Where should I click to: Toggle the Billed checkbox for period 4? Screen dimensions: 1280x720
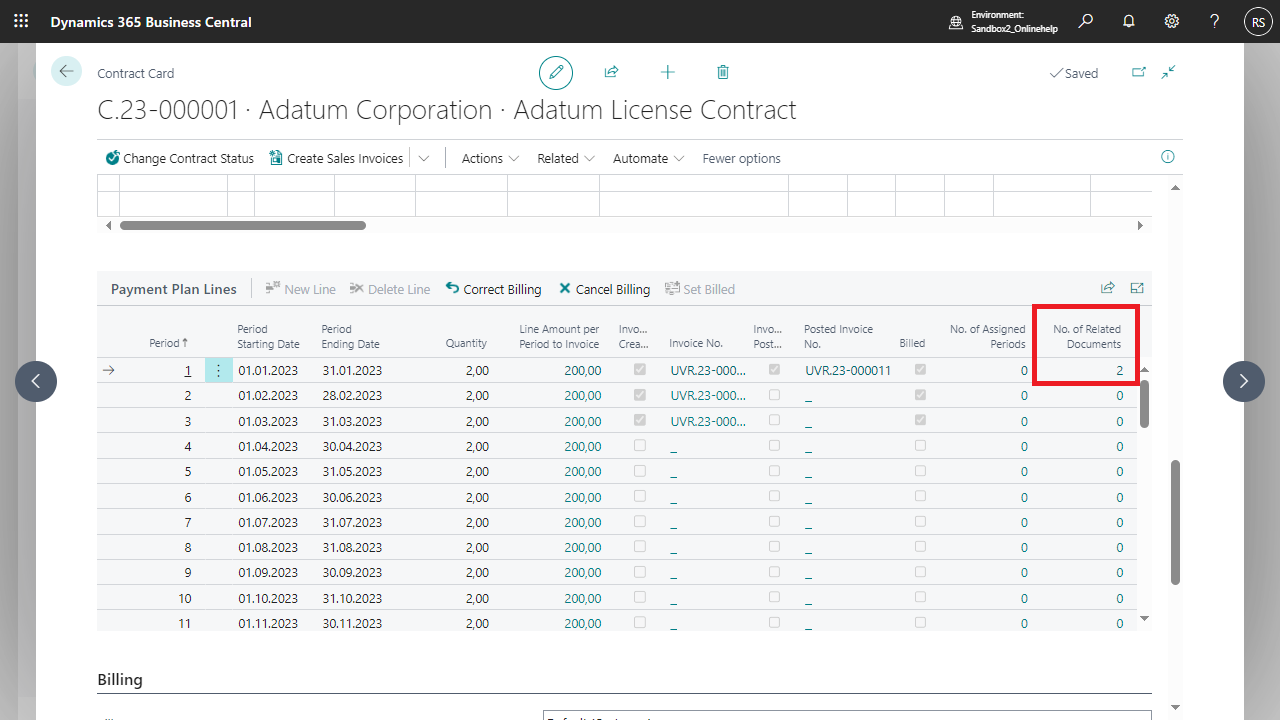920,446
